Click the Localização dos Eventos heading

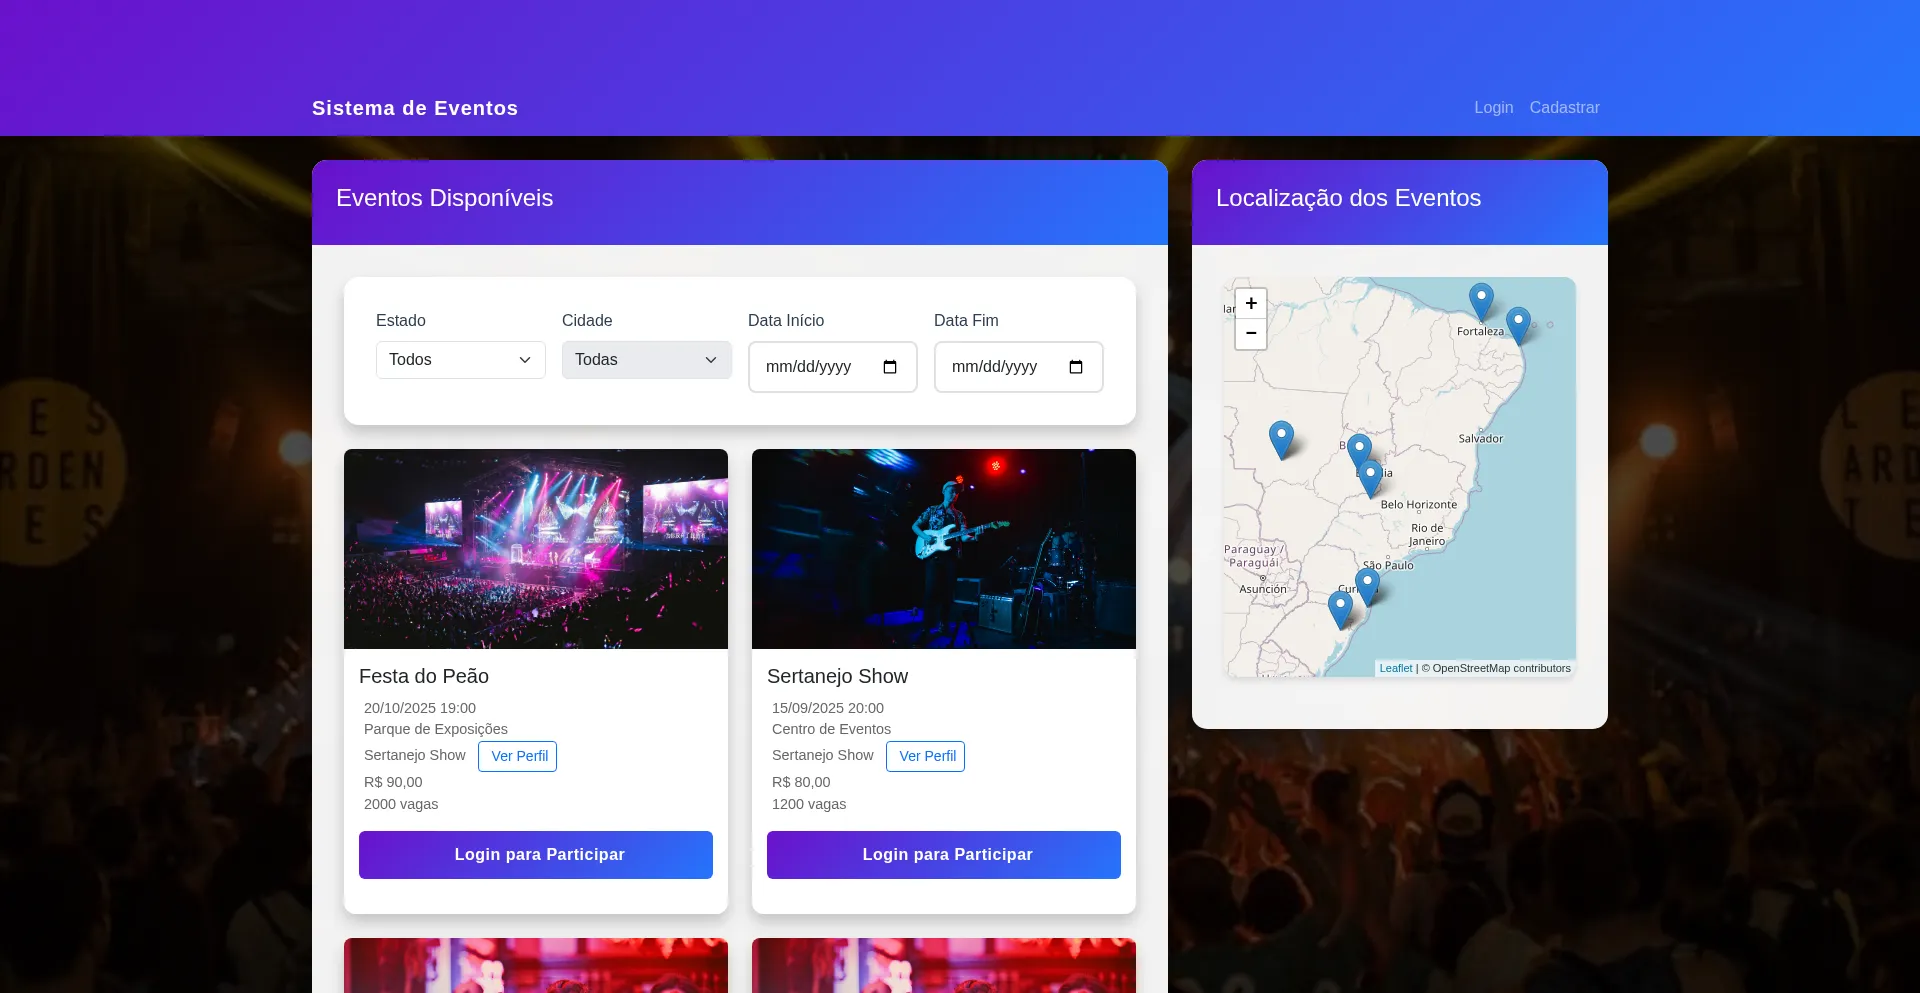tap(1348, 198)
